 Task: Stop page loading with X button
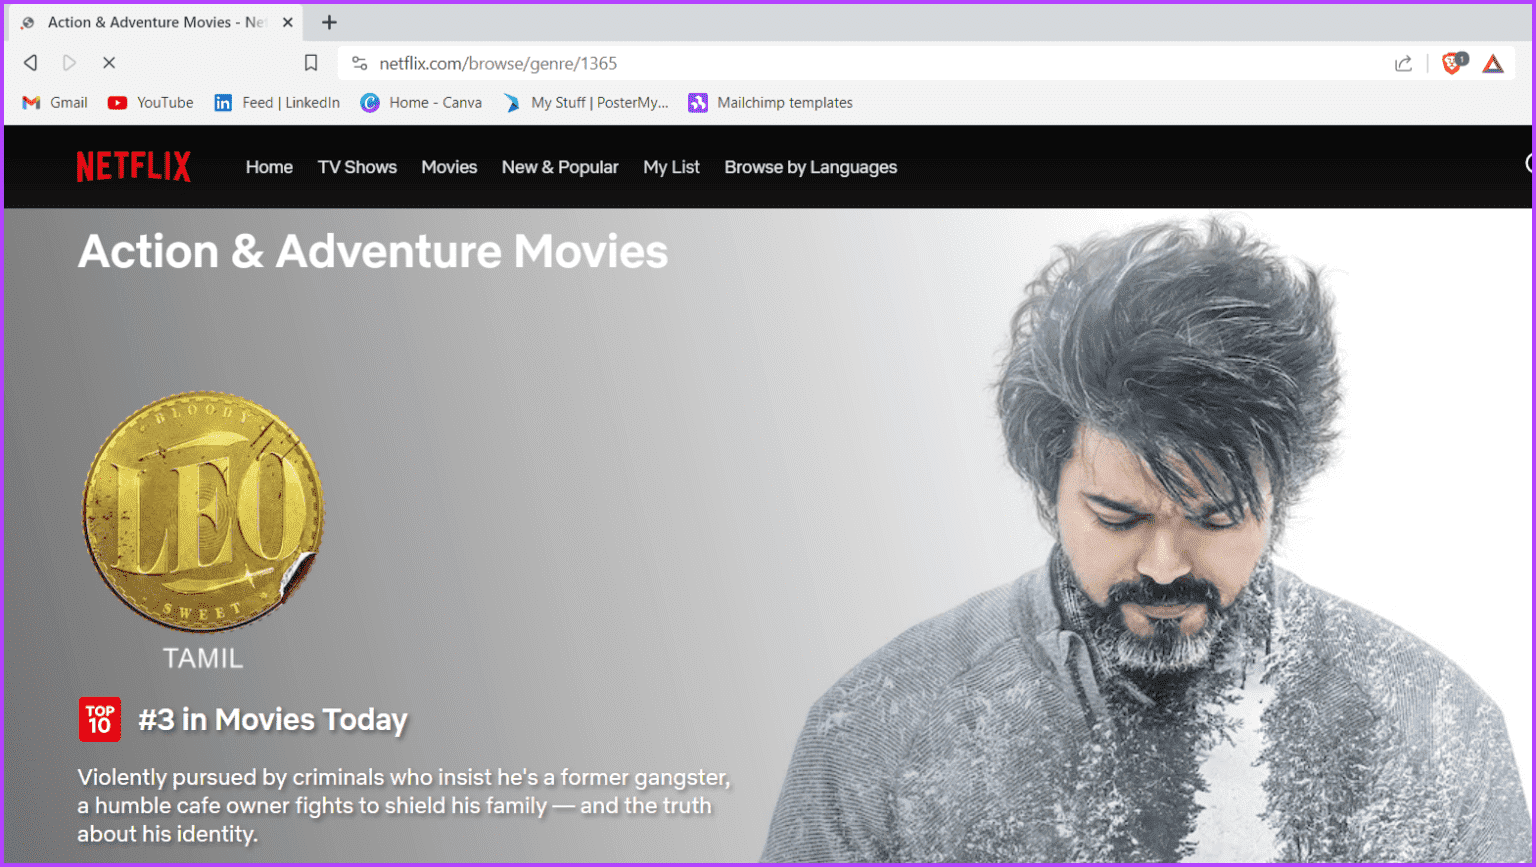point(109,63)
